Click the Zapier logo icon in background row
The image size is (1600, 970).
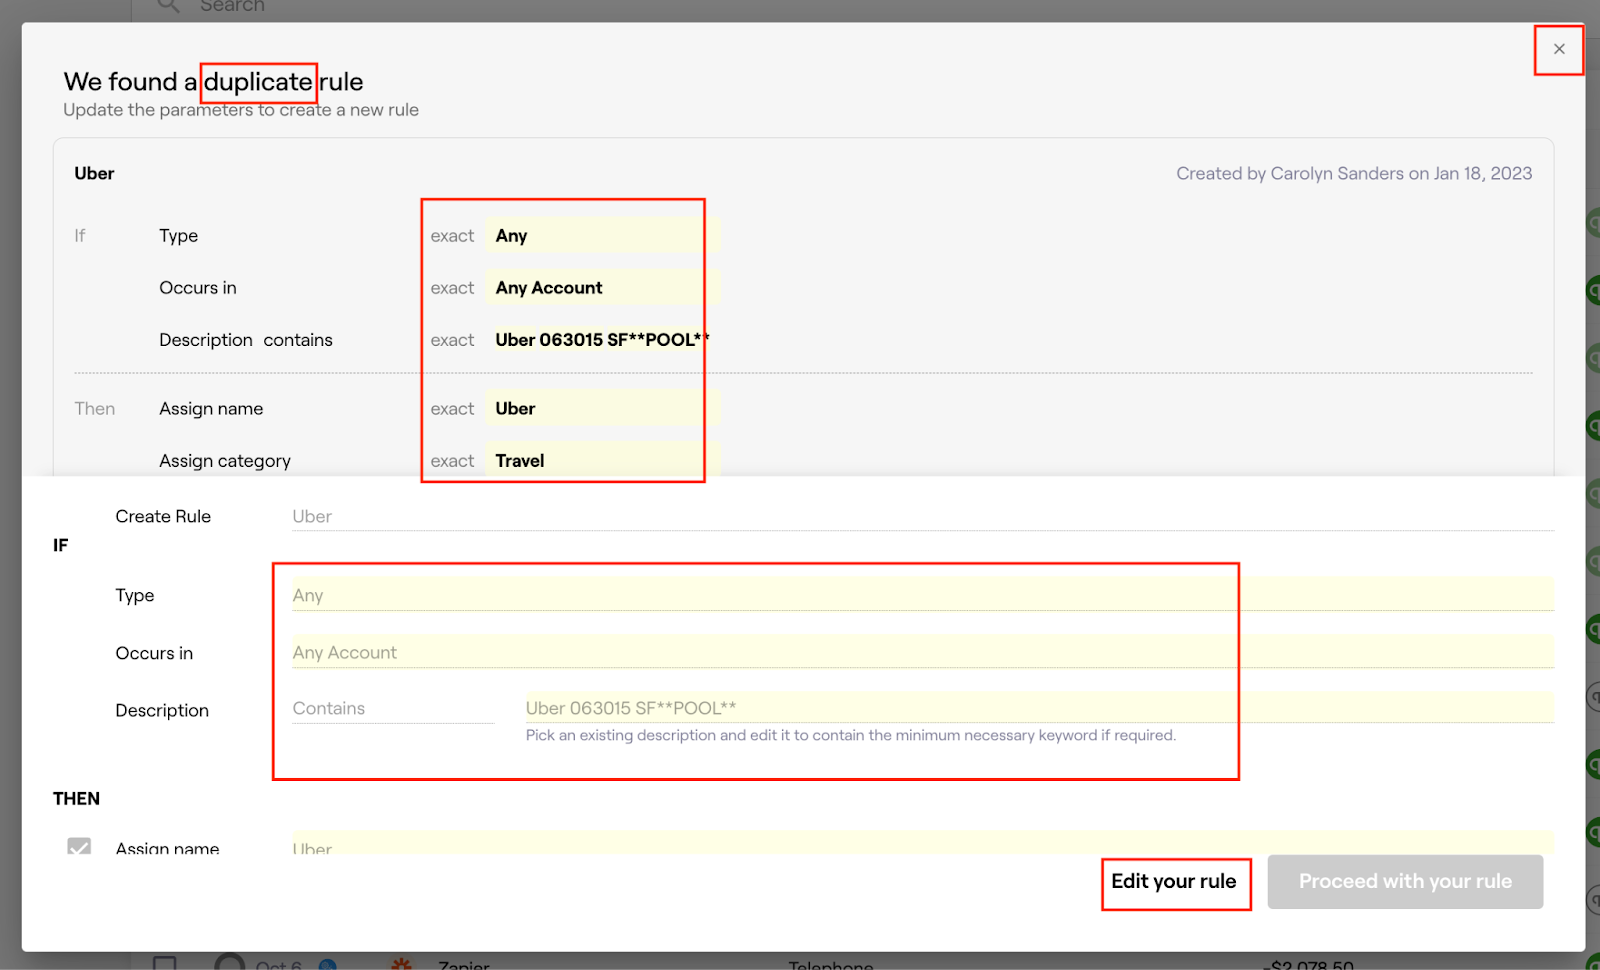pos(401,963)
